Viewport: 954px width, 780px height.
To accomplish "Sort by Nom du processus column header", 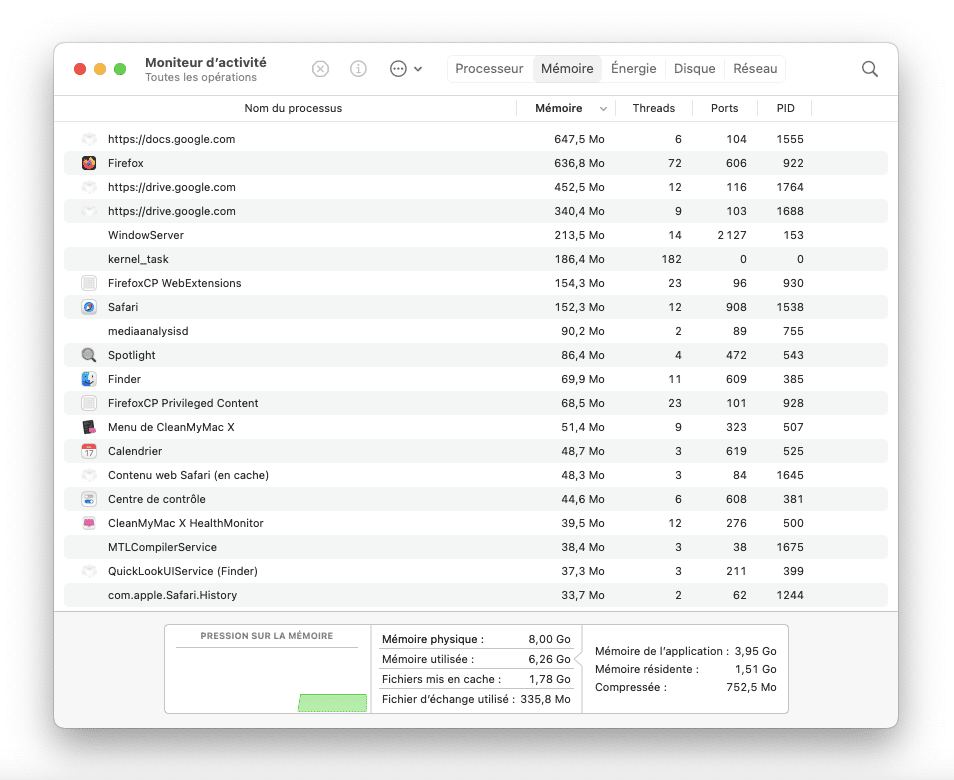I will [x=293, y=108].
